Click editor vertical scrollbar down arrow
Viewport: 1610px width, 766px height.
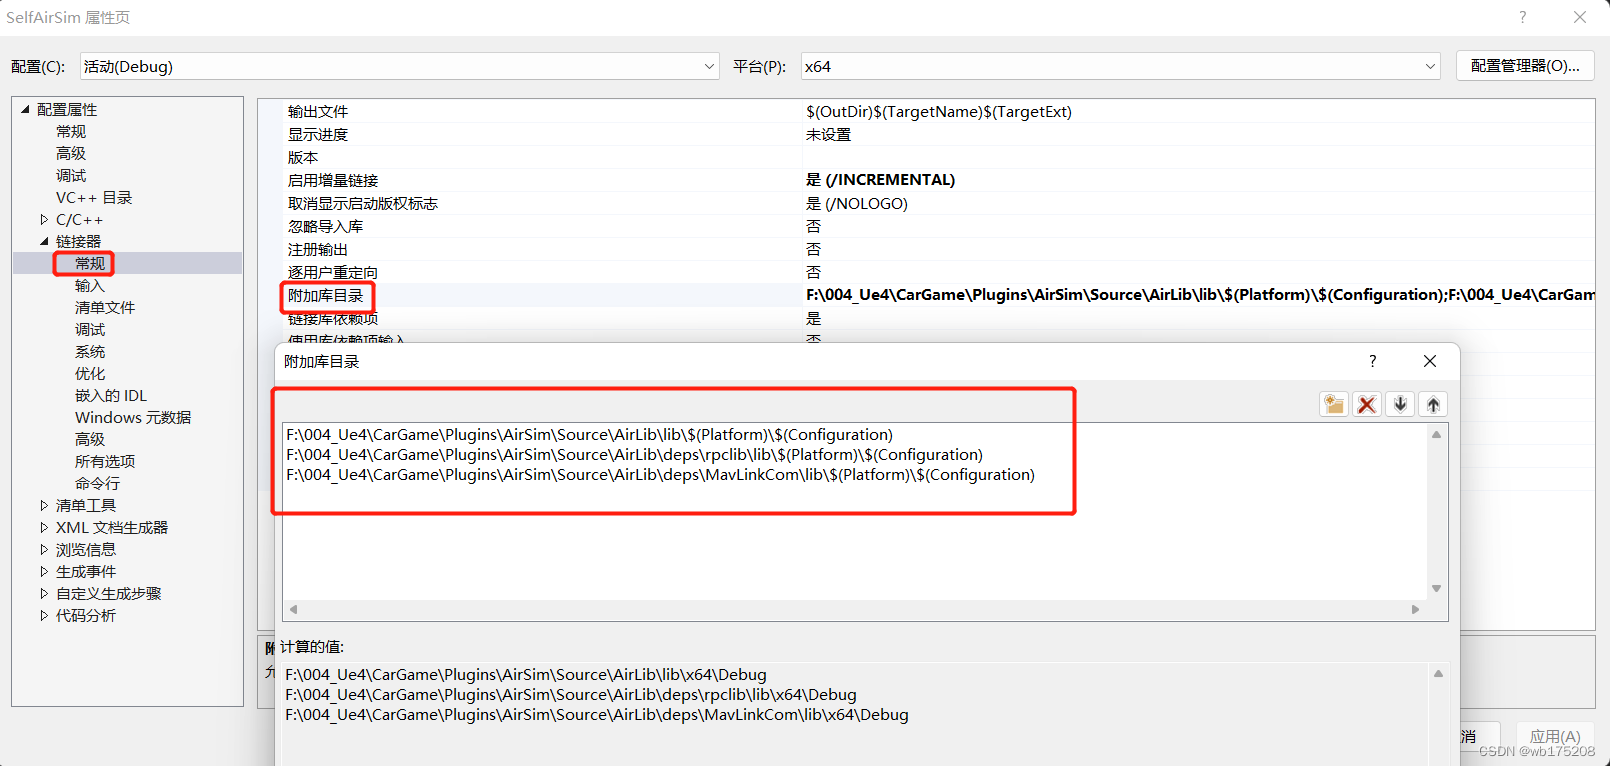tap(1437, 588)
